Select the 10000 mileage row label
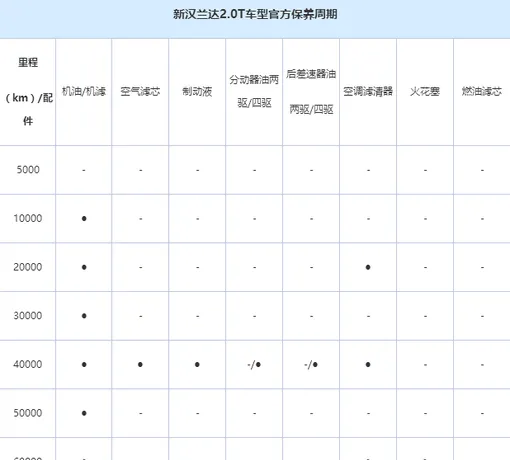The width and height of the screenshot is (510, 460). tap(28, 218)
